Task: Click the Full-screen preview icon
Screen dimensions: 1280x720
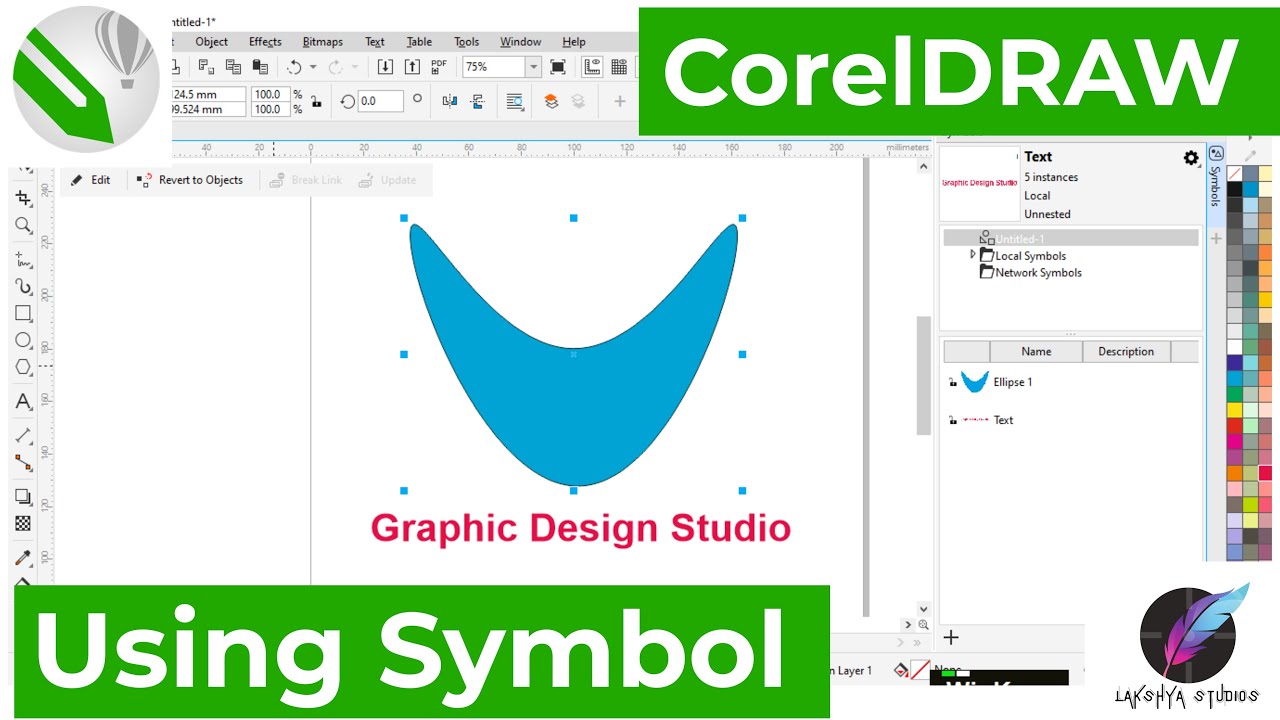Action: (558, 67)
